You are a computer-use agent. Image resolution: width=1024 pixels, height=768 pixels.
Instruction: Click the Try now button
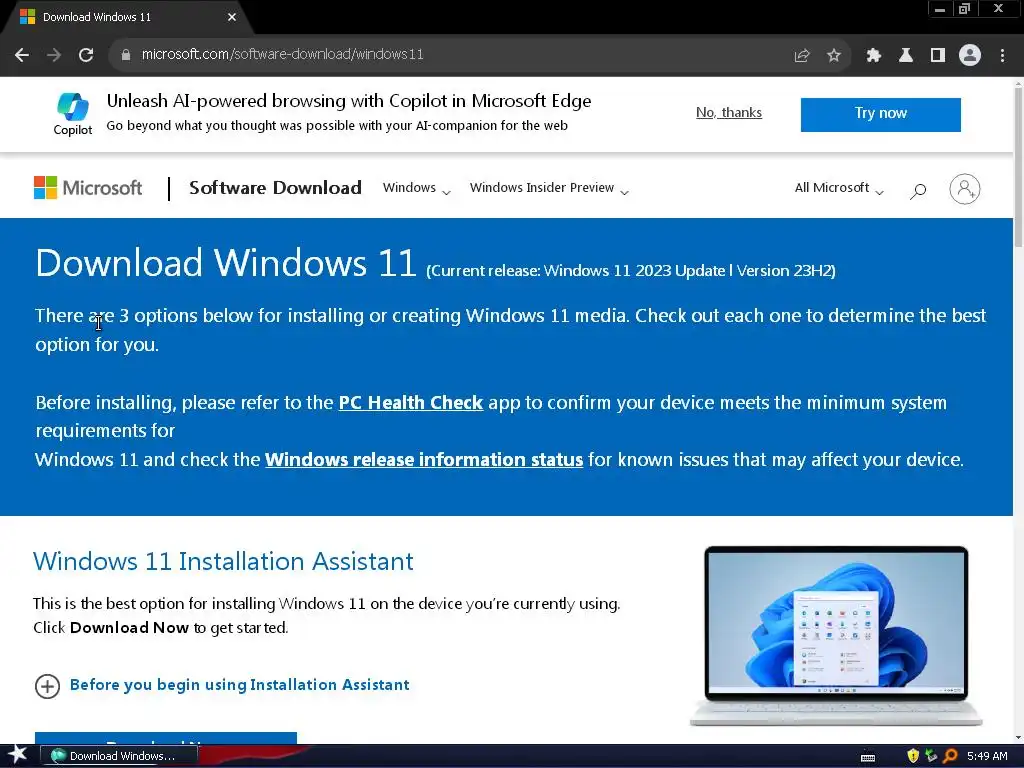(880, 114)
